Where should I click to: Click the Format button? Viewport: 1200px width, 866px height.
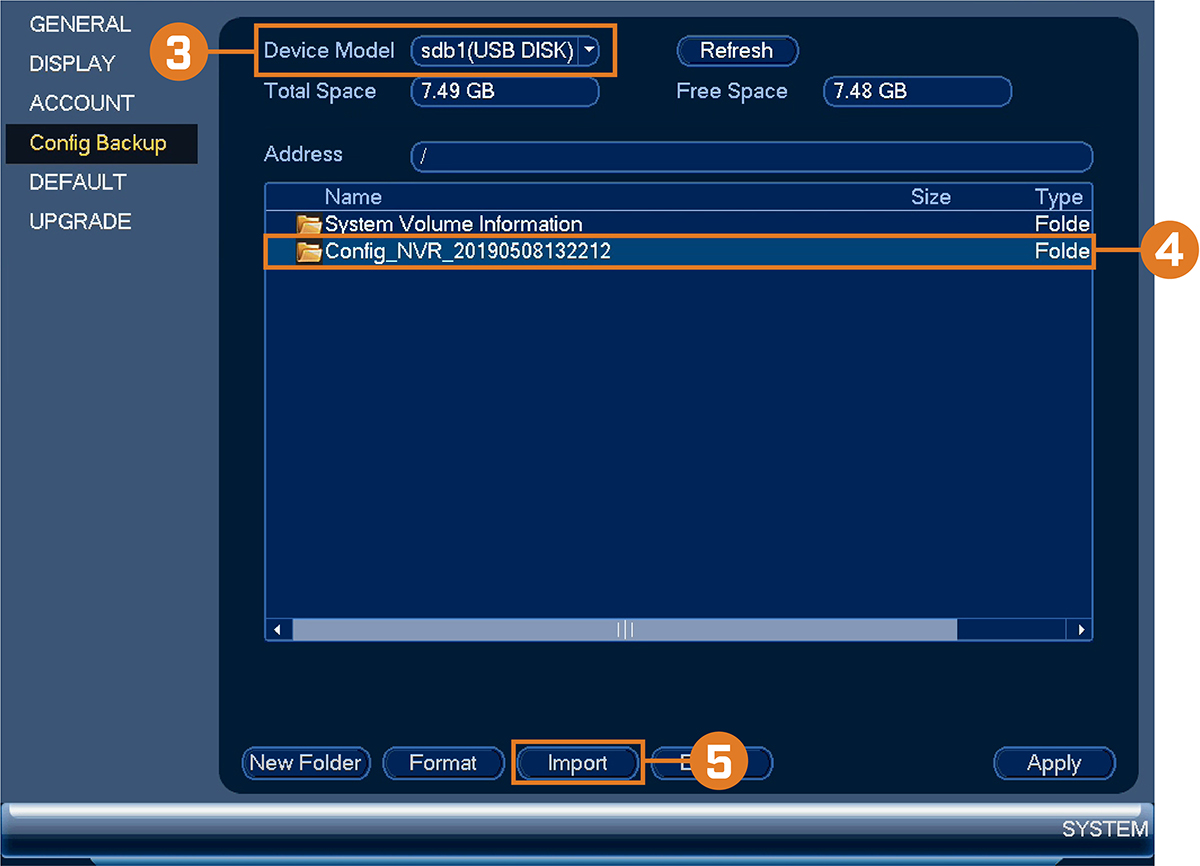[x=443, y=763]
